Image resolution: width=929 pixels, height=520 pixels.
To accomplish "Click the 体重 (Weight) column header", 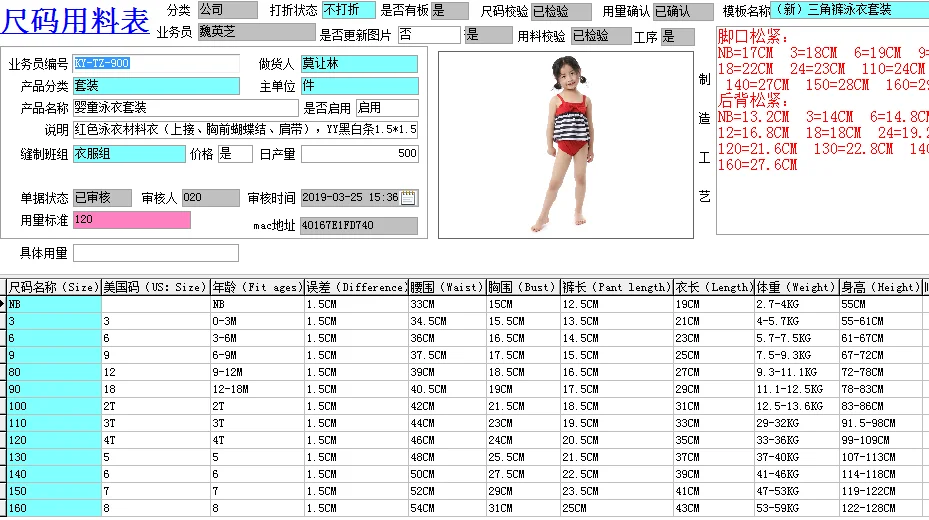I will coord(797,288).
